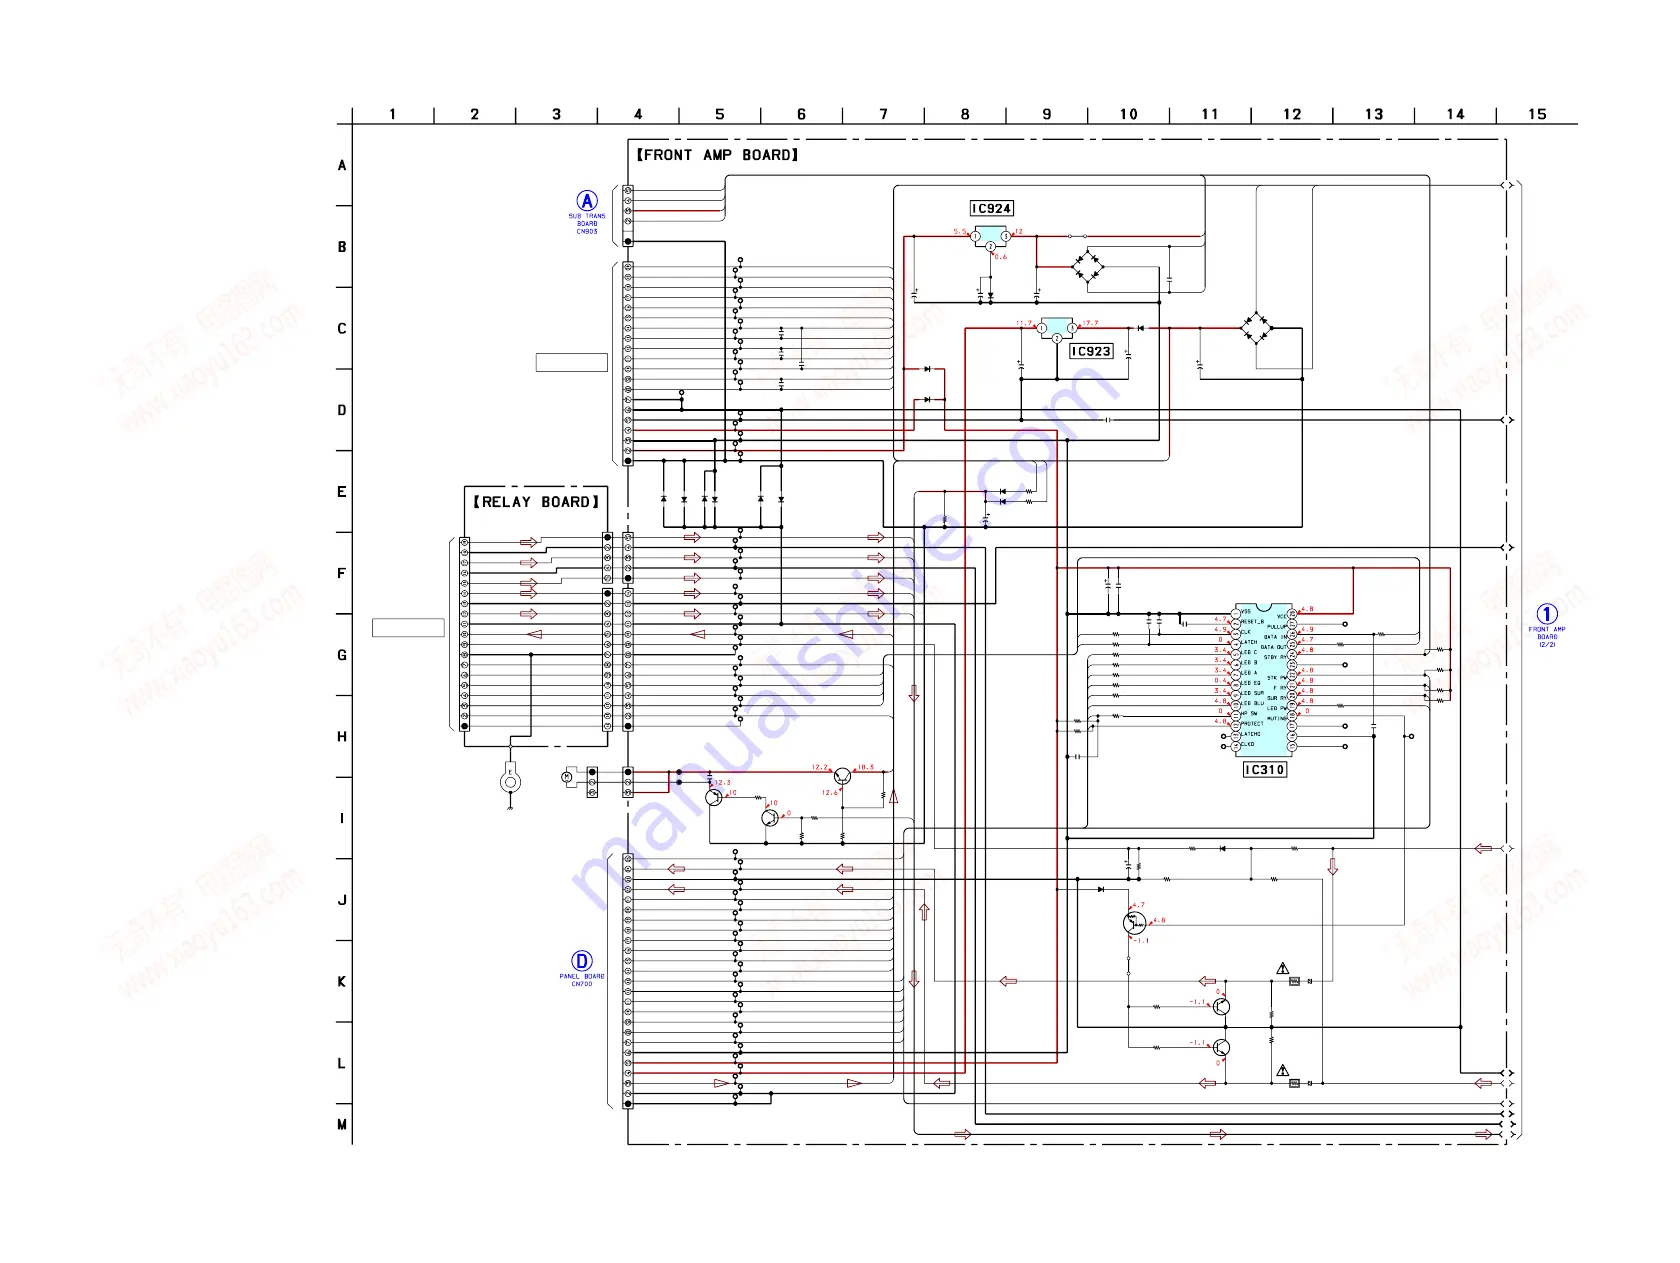Click the IC923 regulator body symbol
1680x1263 pixels.
pyautogui.click(x=1057, y=329)
